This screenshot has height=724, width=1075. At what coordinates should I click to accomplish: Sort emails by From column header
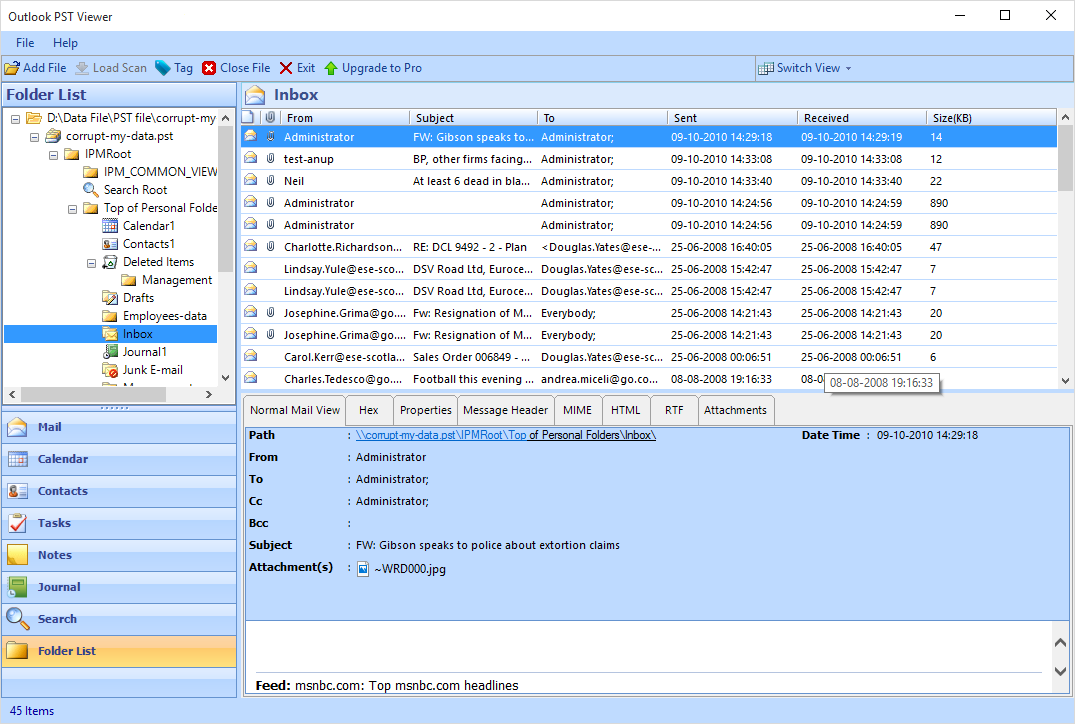tap(346, 118)
